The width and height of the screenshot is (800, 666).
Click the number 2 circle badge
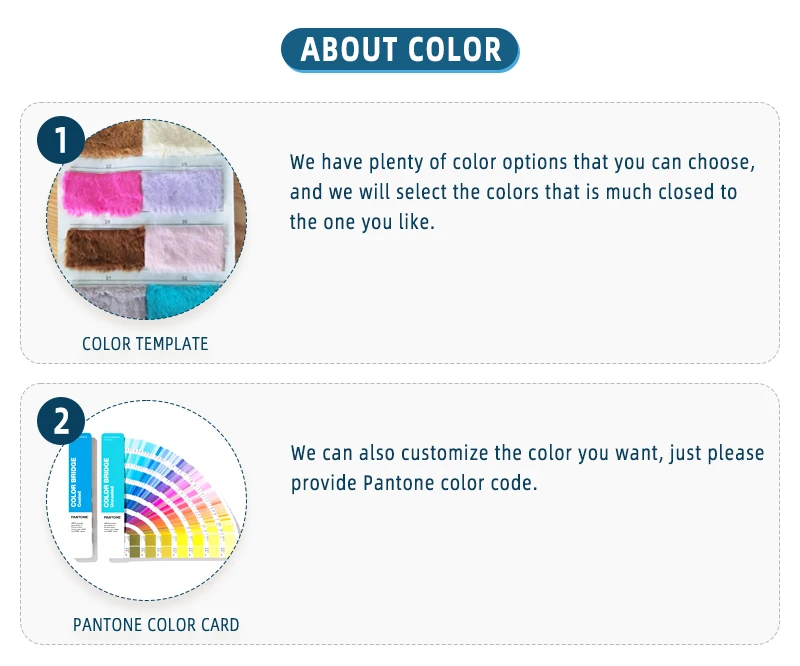tap(62, 420)
